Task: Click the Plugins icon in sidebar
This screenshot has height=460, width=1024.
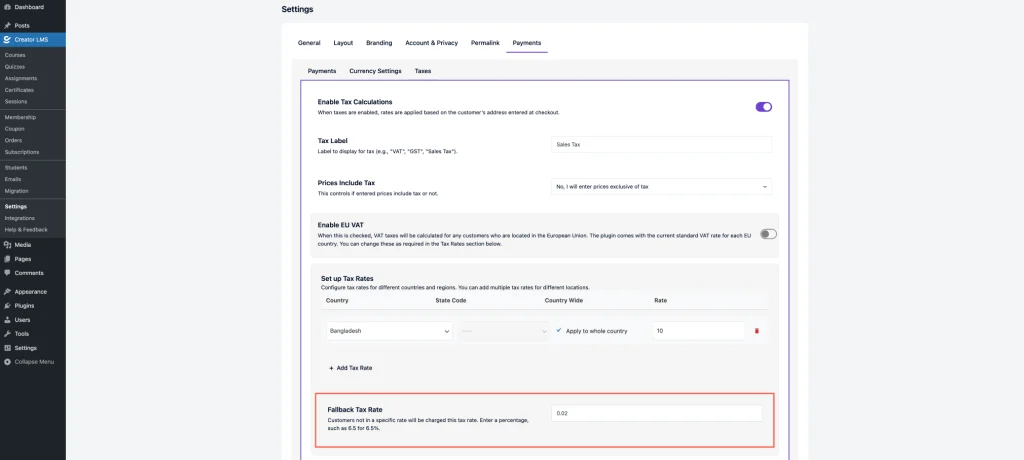Action: pyautogui.click(x=8, y=306)
